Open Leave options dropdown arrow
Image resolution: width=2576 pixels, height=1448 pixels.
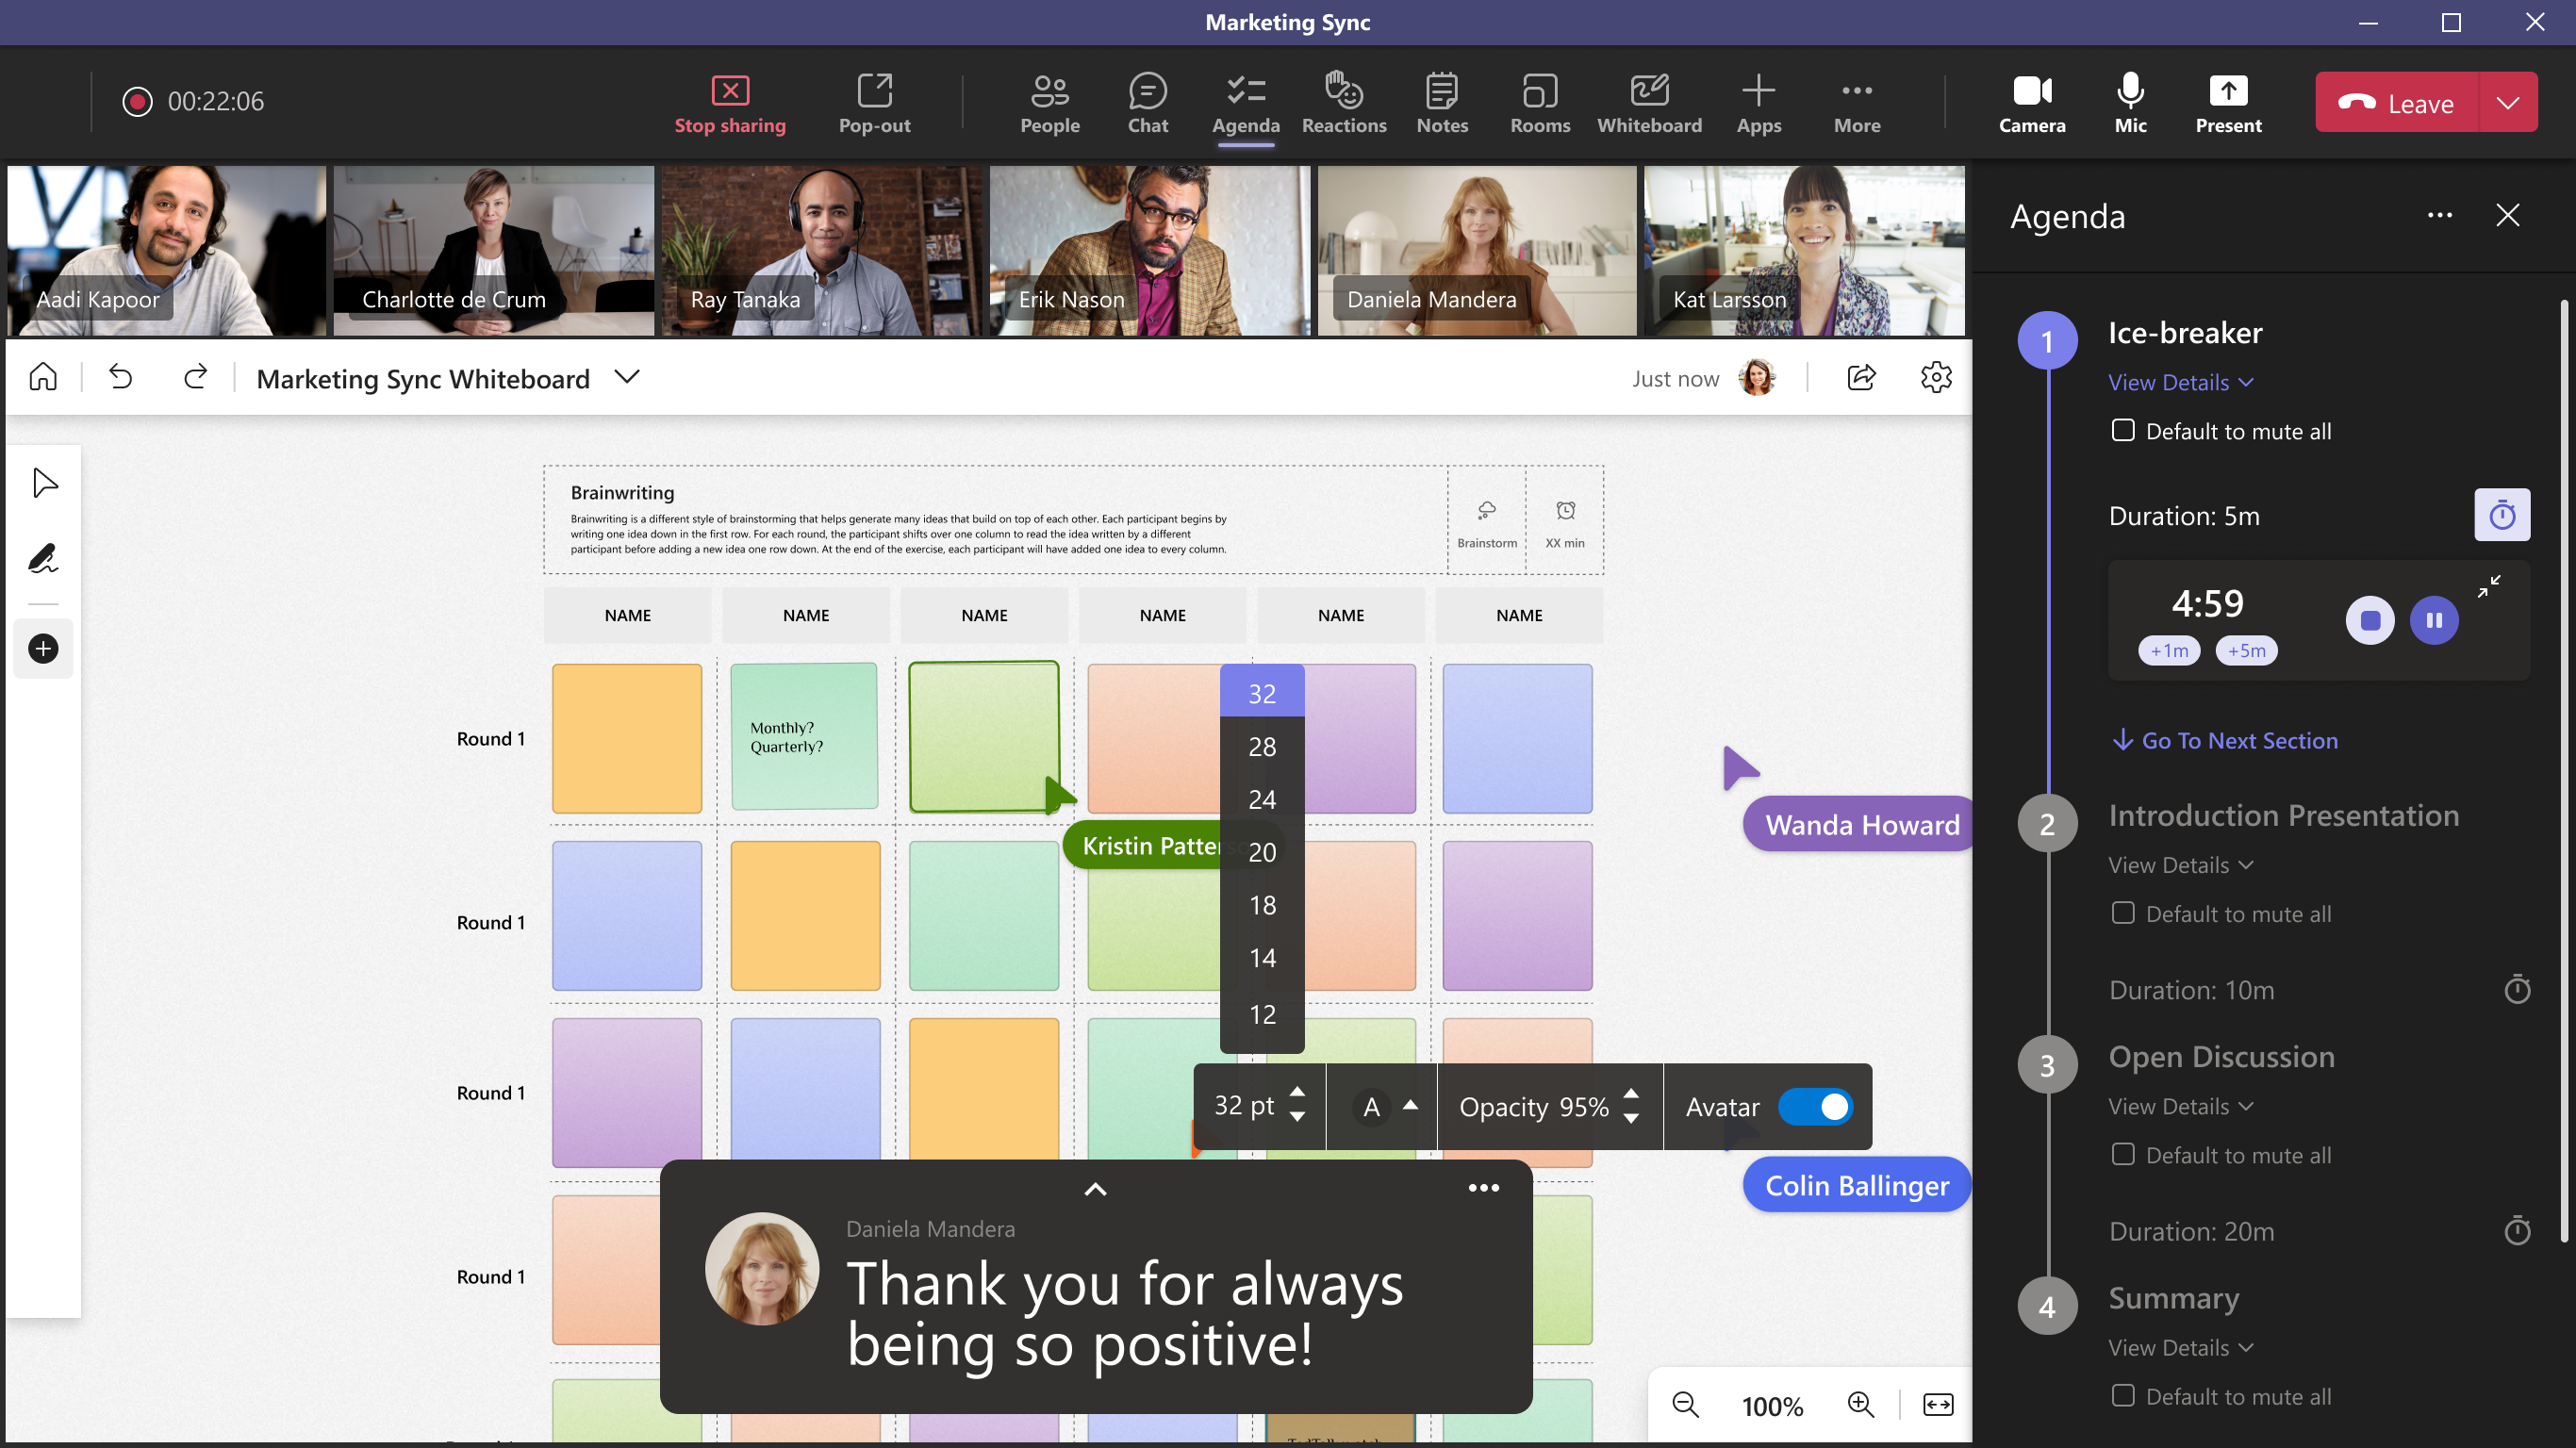tap(2507, 102)
